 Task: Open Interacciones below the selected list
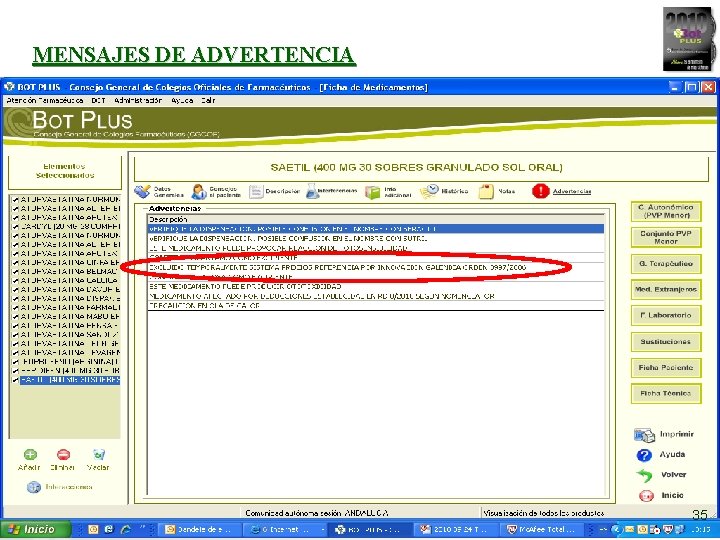coord(60,487)
